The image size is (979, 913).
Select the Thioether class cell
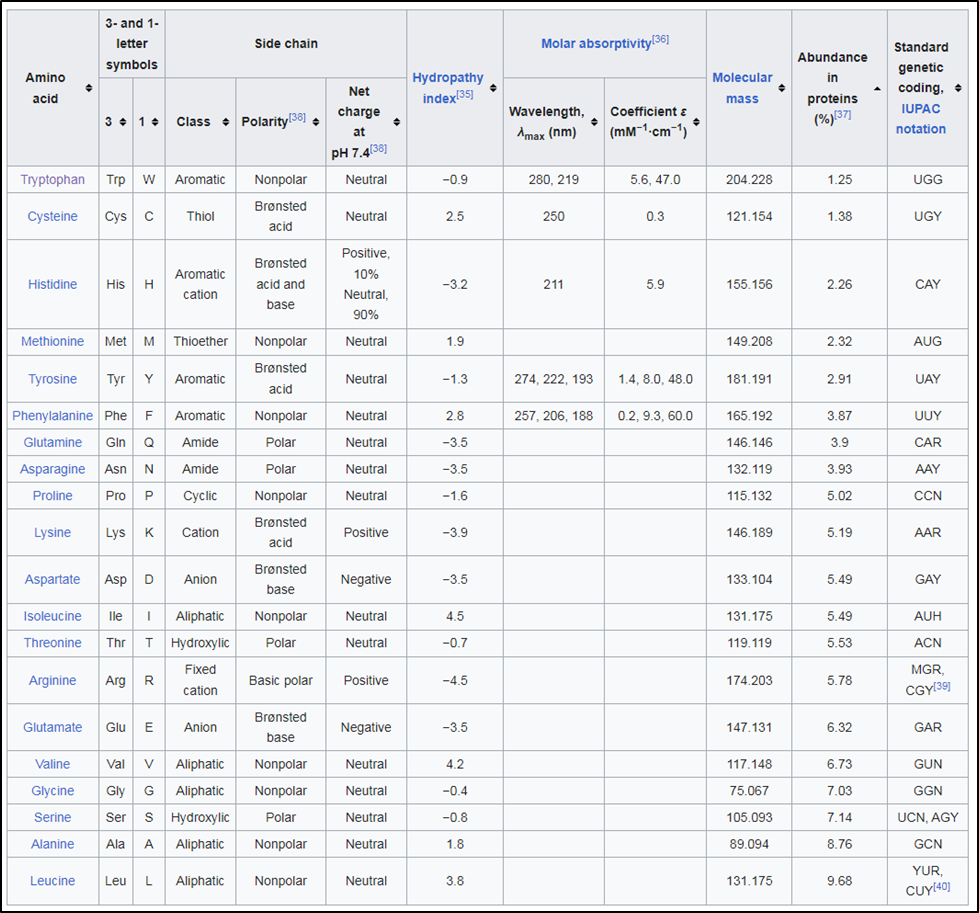click(200, 342)
